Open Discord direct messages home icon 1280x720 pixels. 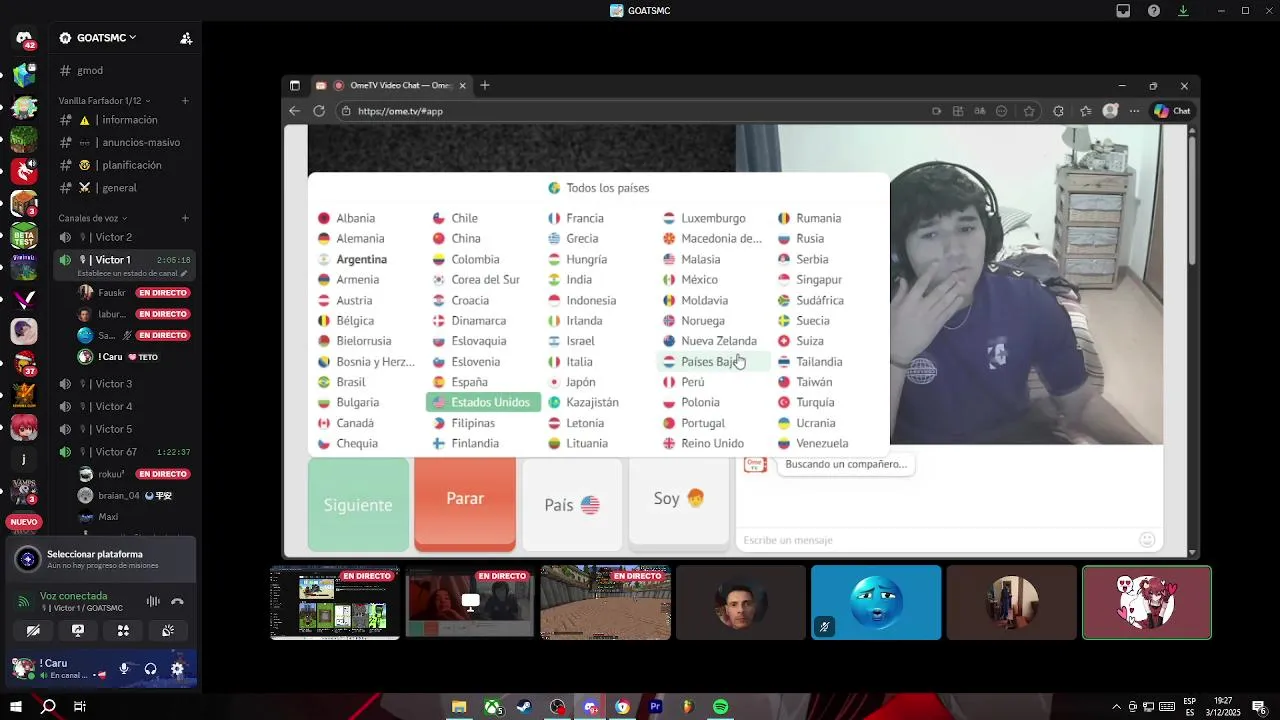tap(24, 39)
